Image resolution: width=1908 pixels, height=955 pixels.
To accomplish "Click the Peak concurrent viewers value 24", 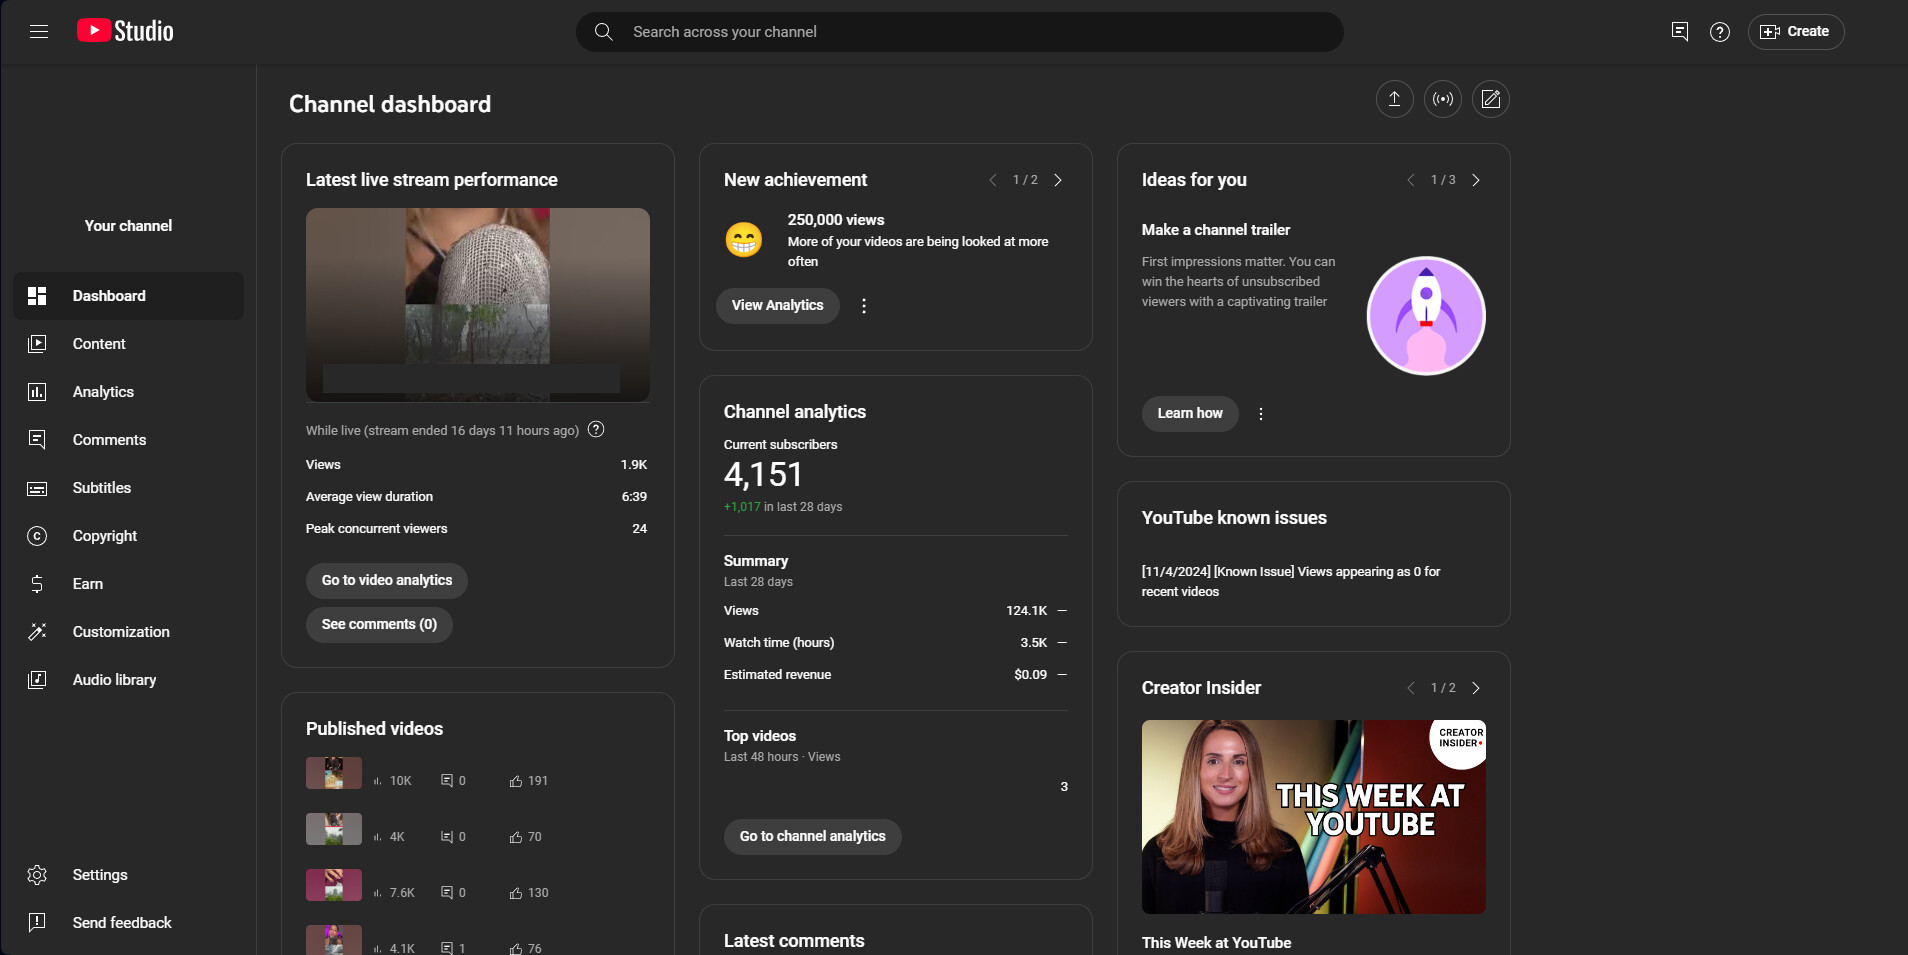I will click(640, 529).
